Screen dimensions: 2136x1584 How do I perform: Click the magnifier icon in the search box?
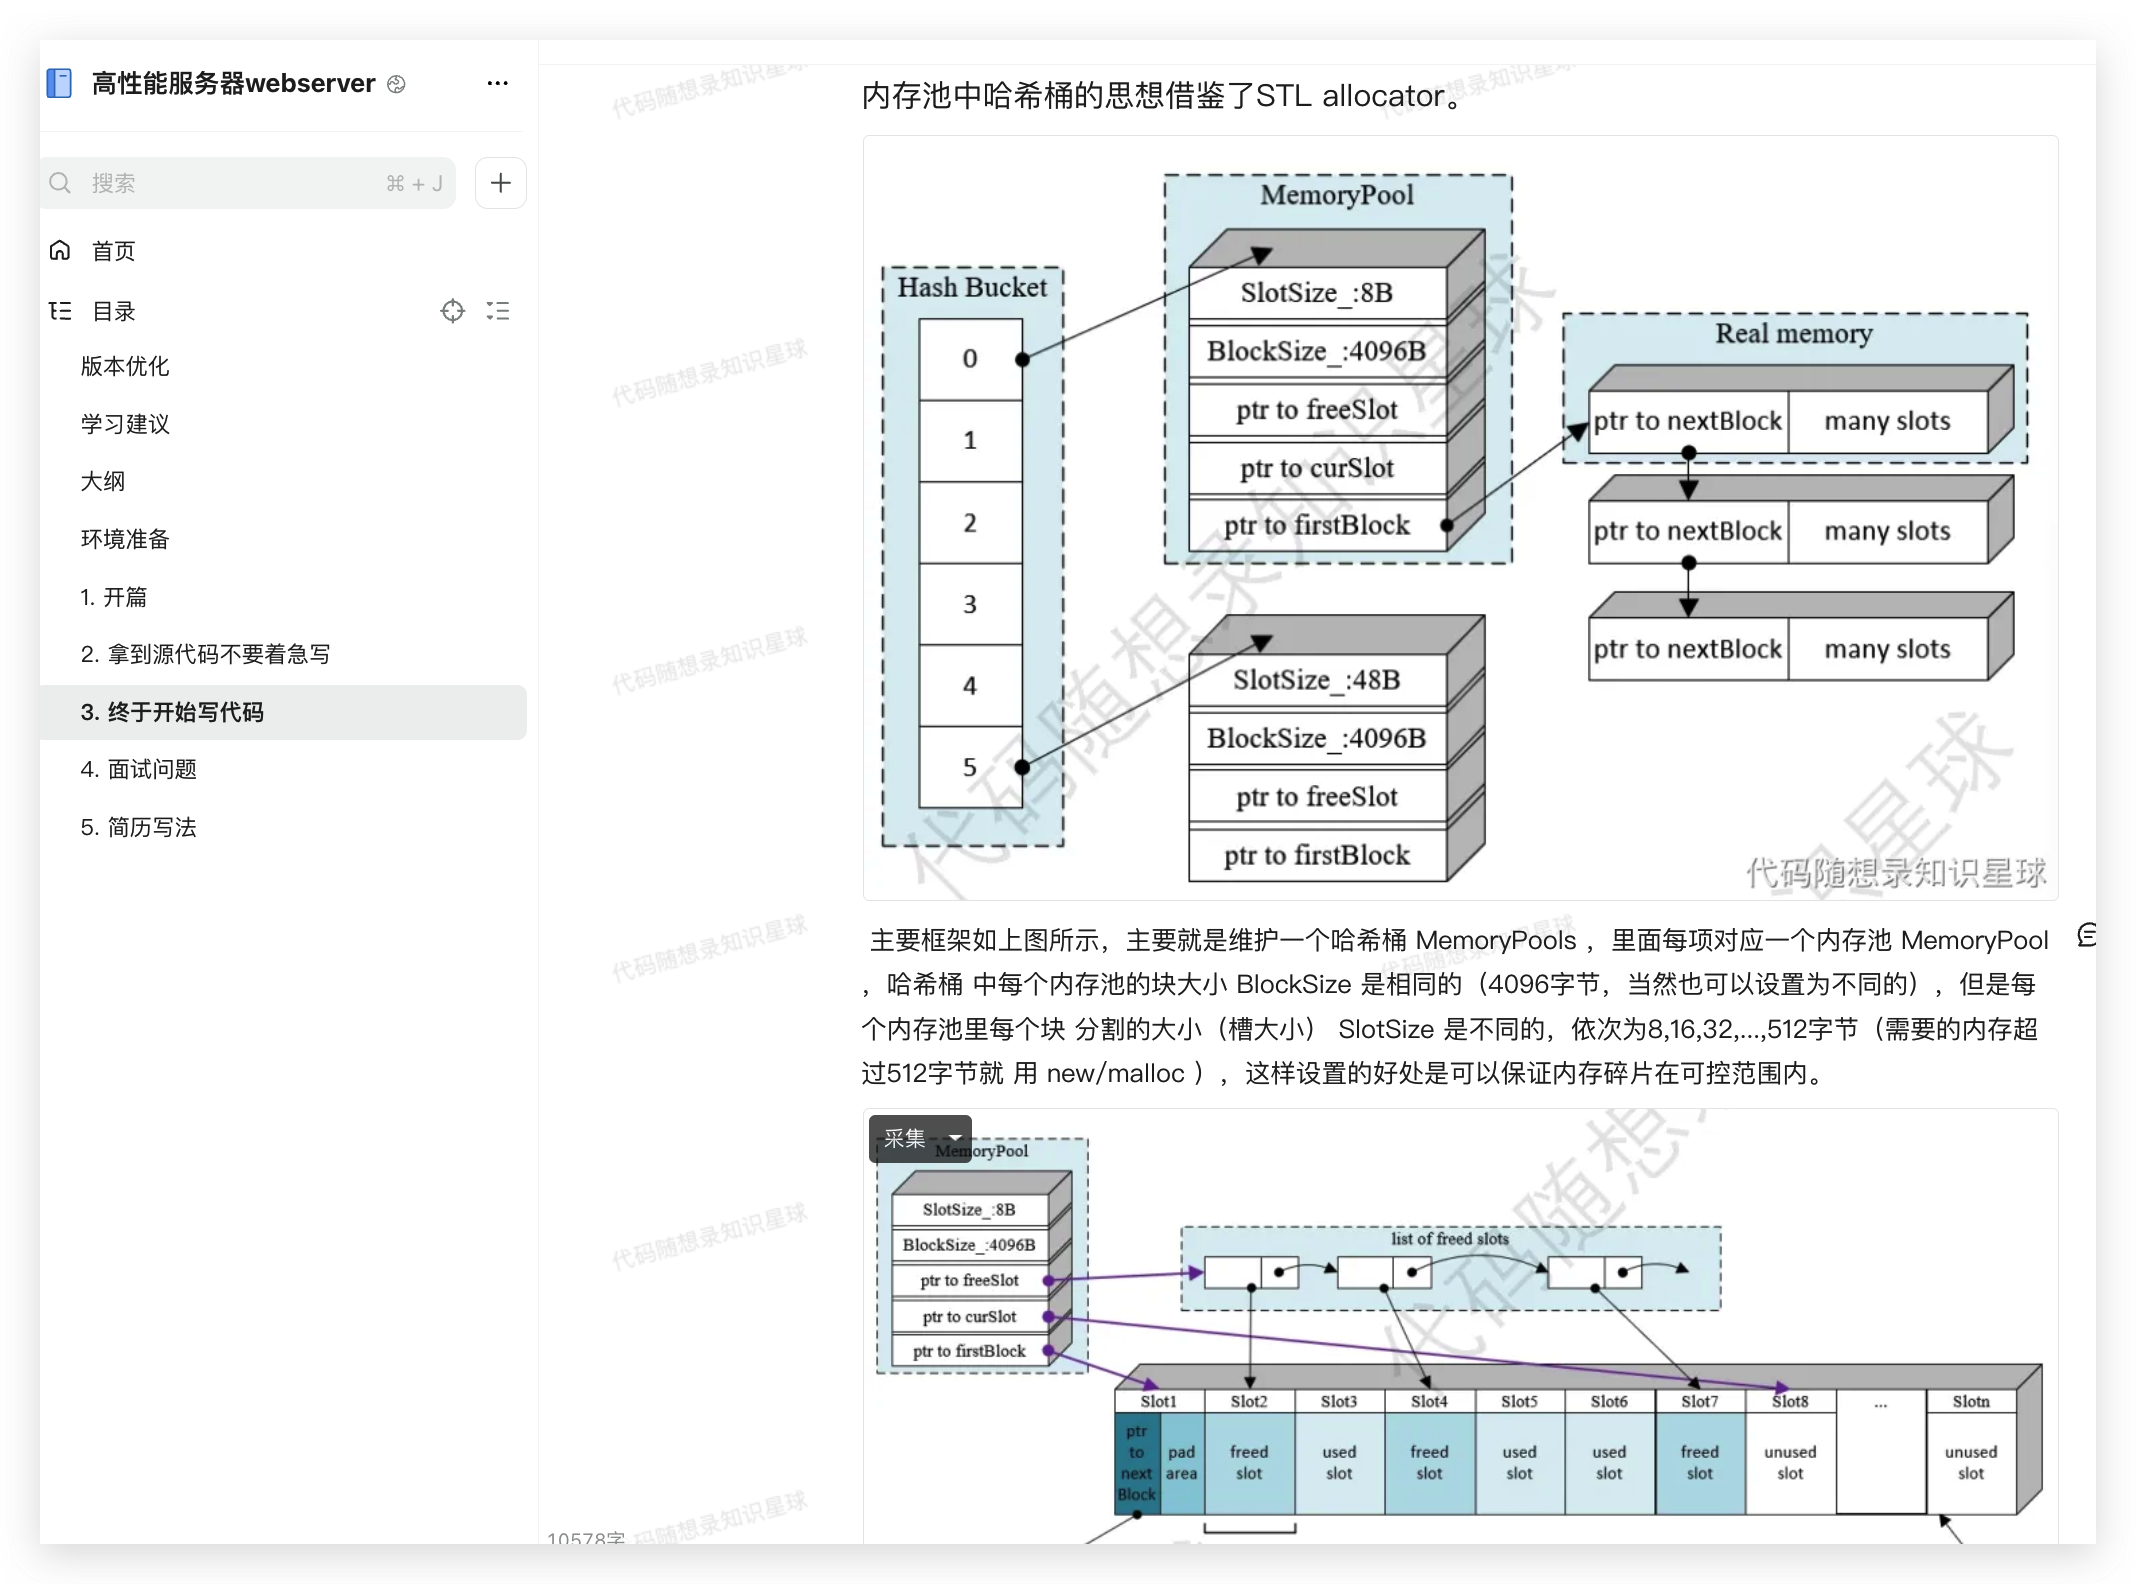point(60,182)
